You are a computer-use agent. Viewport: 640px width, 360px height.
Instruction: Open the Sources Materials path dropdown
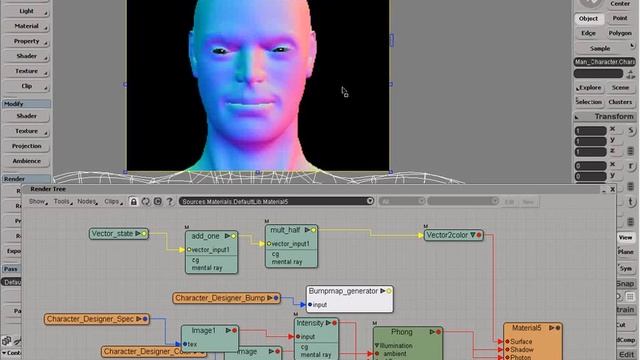tap(369, 201)
